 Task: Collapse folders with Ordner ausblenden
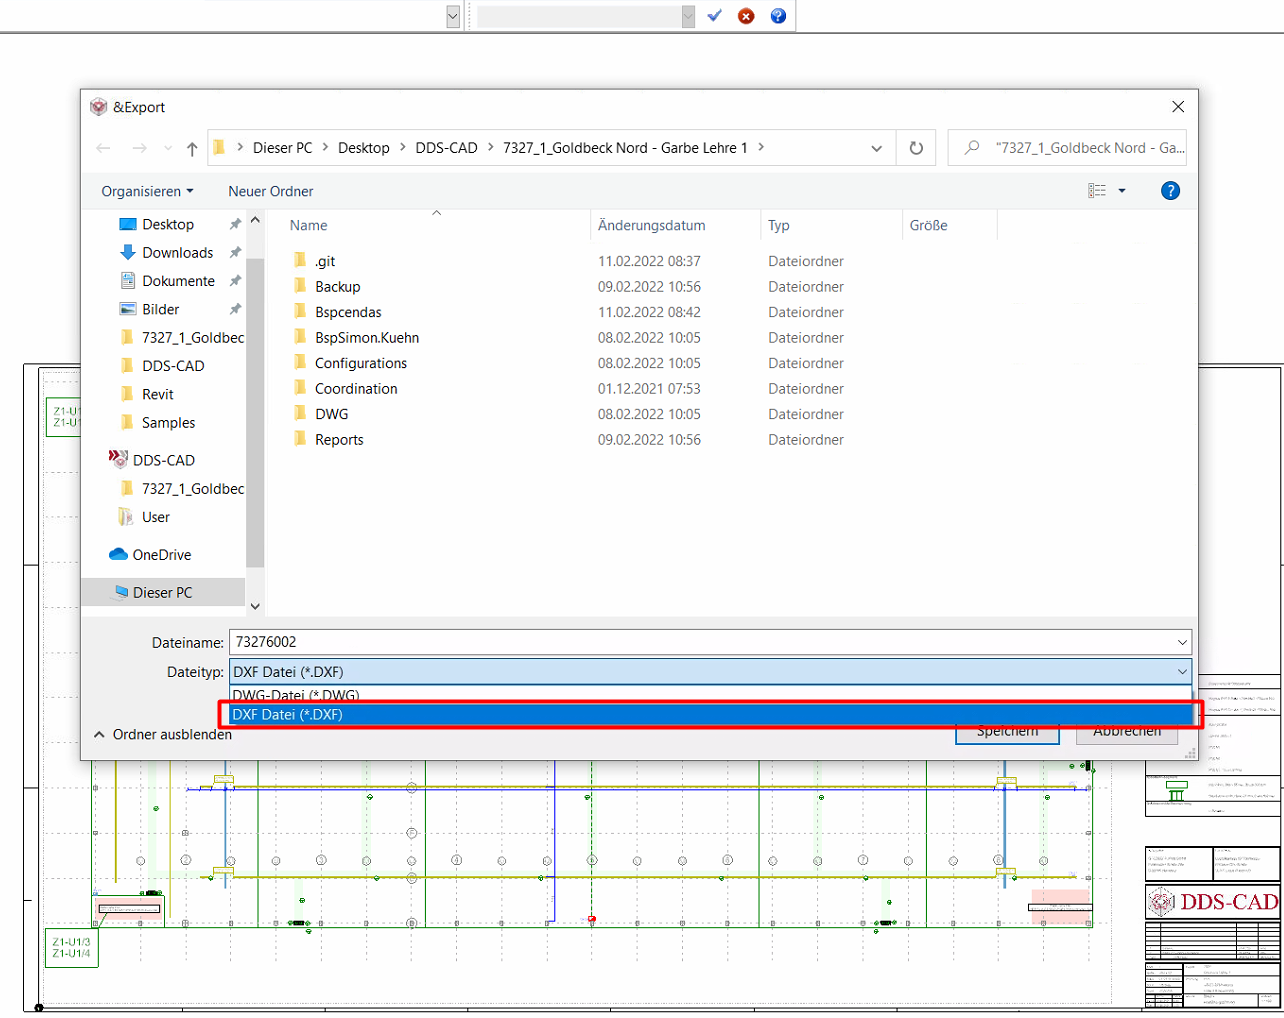tap(163, 735)
